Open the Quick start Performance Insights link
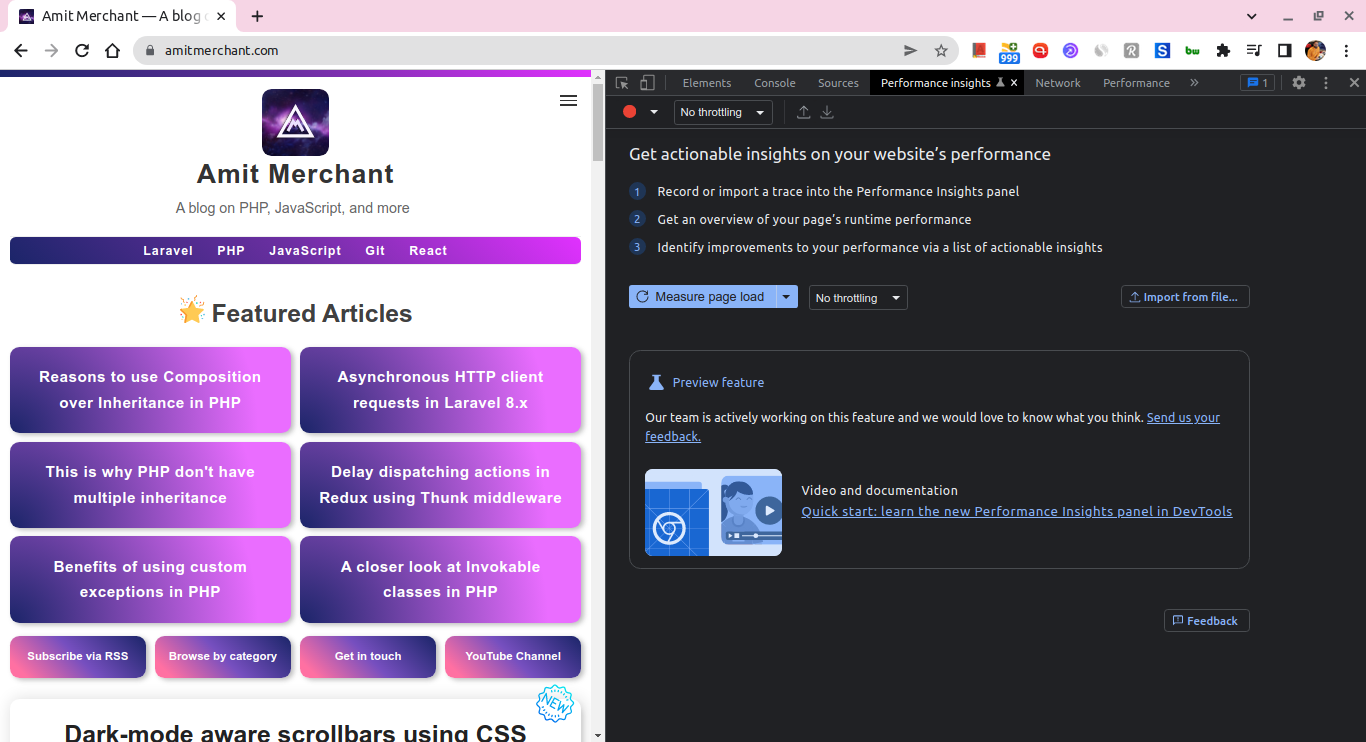The image size is (1366, 742). tap(1016, 512)
